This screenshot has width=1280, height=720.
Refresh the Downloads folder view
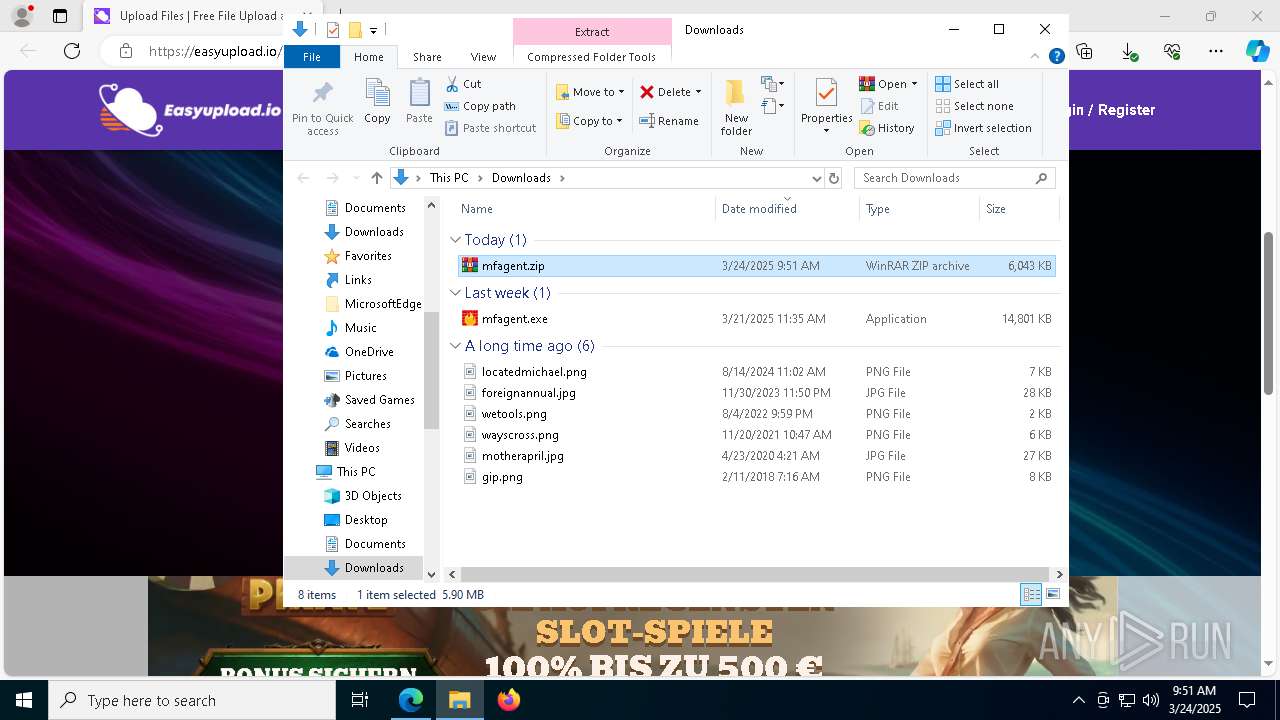tap(834, 178)
